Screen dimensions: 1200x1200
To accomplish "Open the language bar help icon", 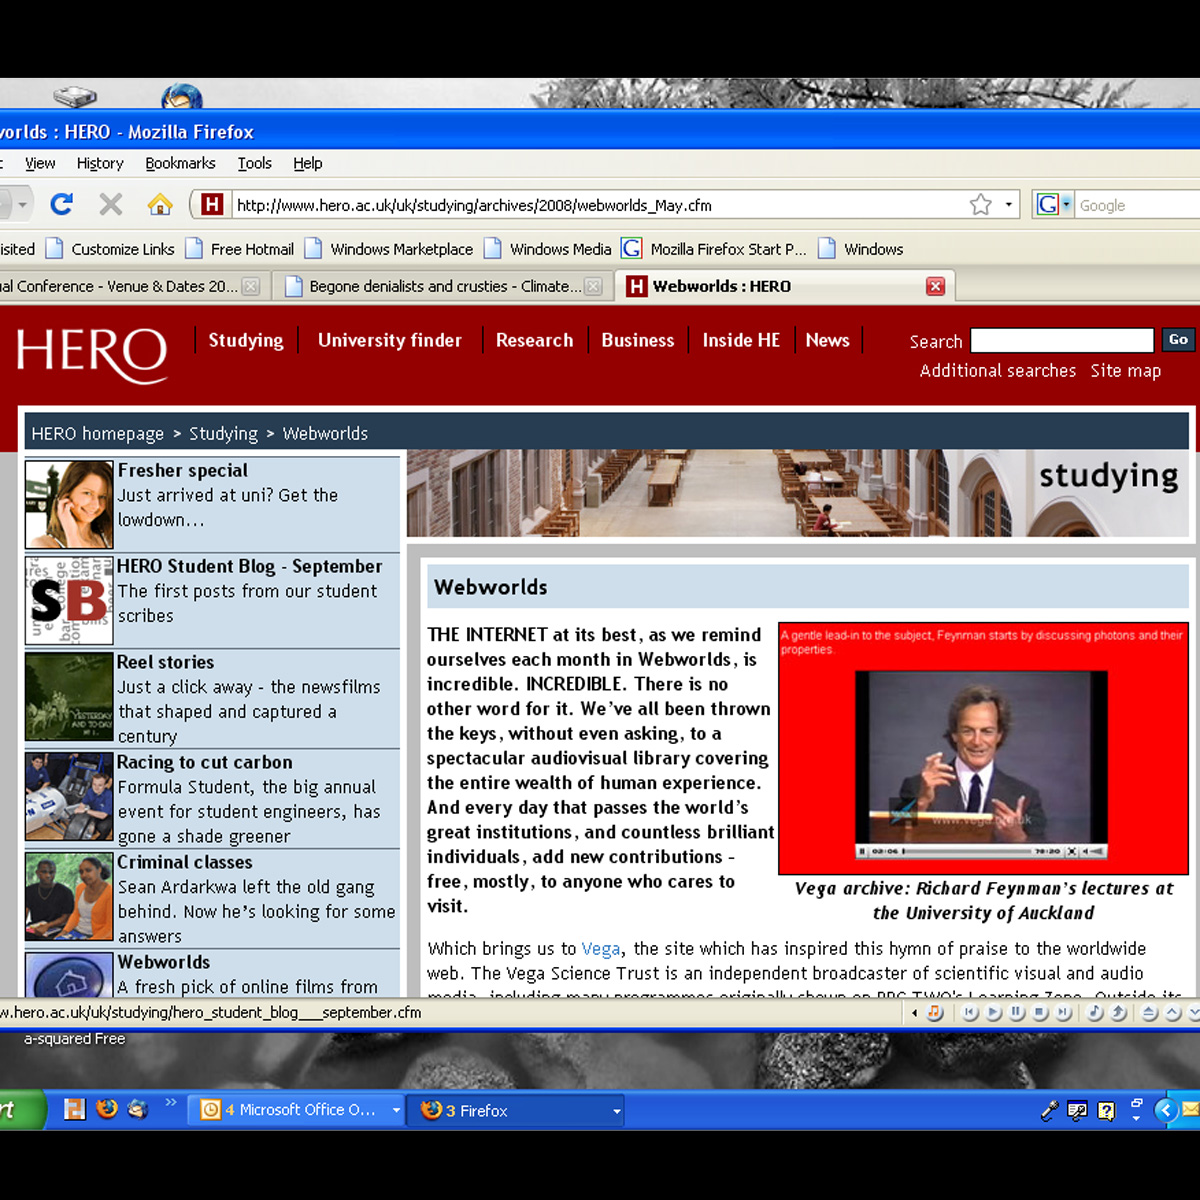I will (x=1106, y=1110).
